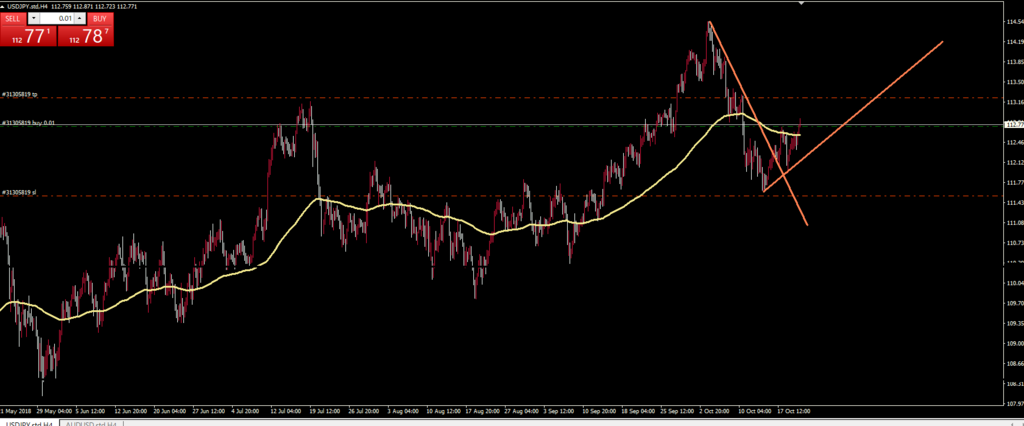Select the #31305819 tp order label

click(20, 95)
